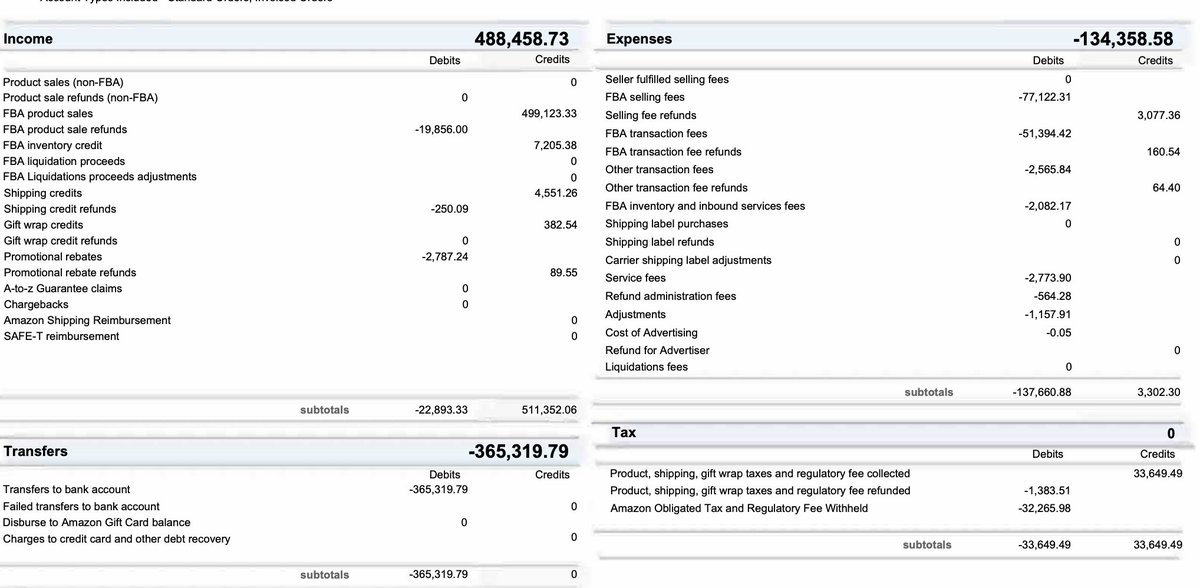Image resolution: width=1200 pixels, height=588 pixels.
Task: Select Other transaction fees amount -2,565.84
Action: coord(1048,170)
